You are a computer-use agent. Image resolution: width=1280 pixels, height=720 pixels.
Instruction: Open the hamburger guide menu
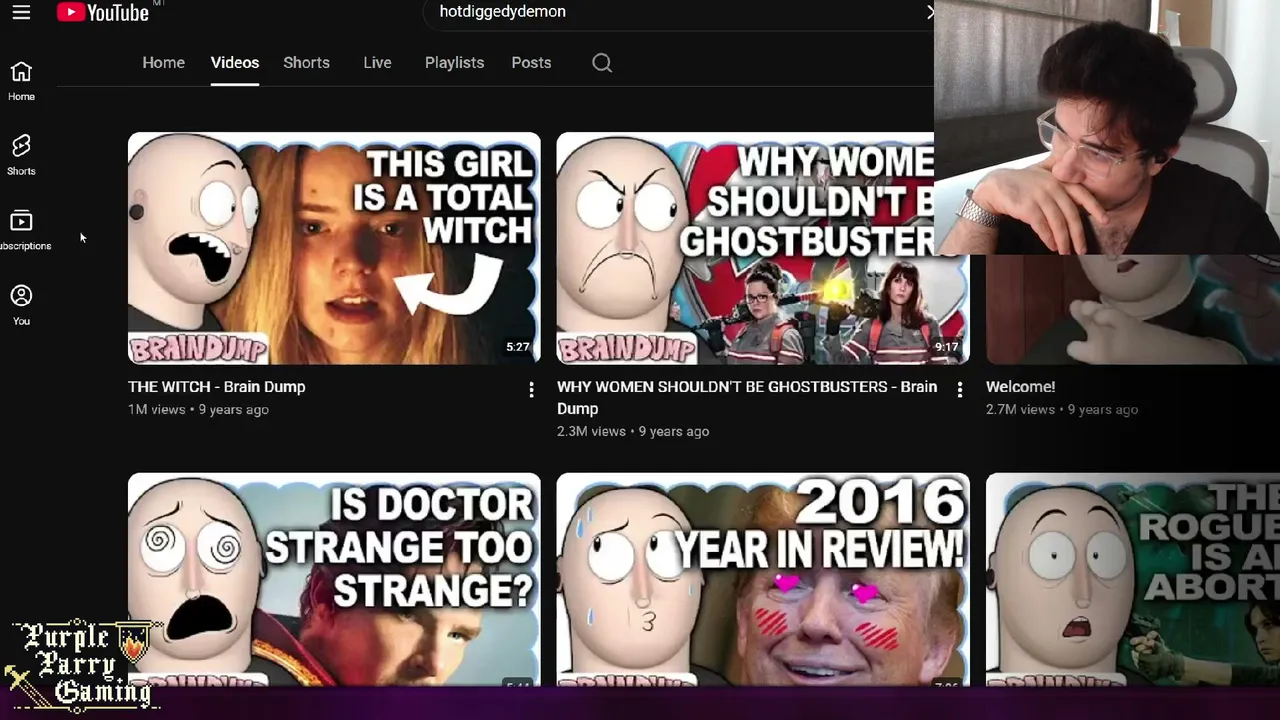[21, 12]
